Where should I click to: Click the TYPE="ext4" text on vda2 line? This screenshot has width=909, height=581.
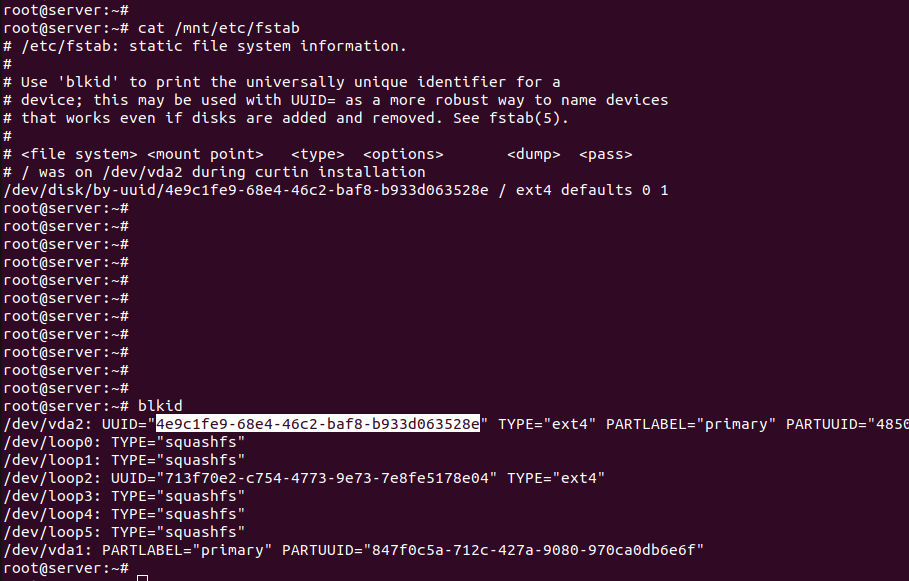tap(547, 424)
